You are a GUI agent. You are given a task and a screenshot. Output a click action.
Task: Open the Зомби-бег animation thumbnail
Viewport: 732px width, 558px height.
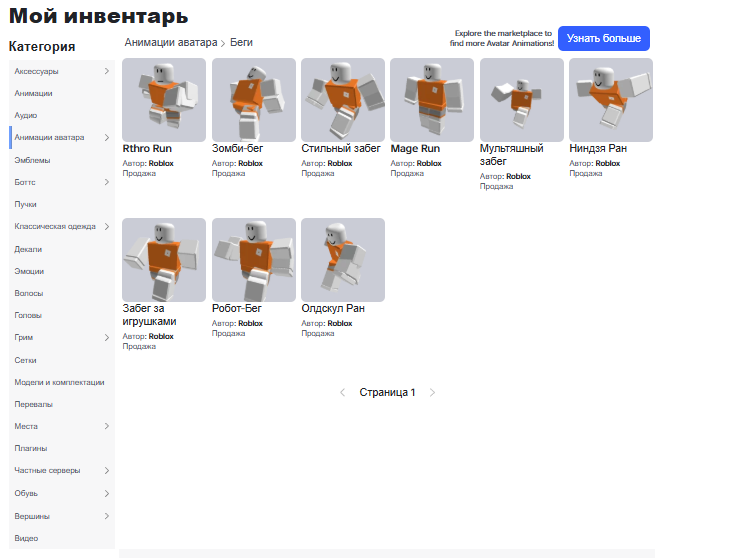tap(253, 100)
